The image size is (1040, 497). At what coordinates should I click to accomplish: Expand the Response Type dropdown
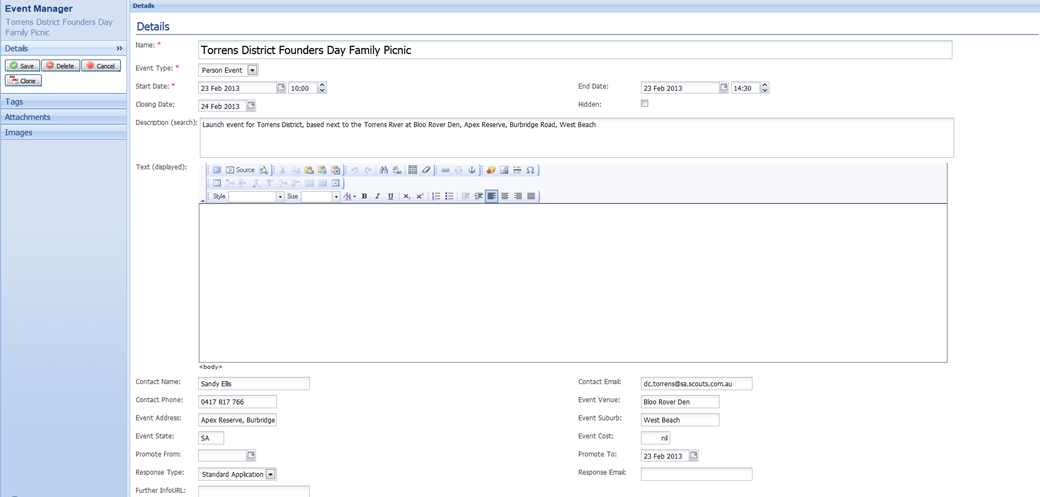[270, 474]
